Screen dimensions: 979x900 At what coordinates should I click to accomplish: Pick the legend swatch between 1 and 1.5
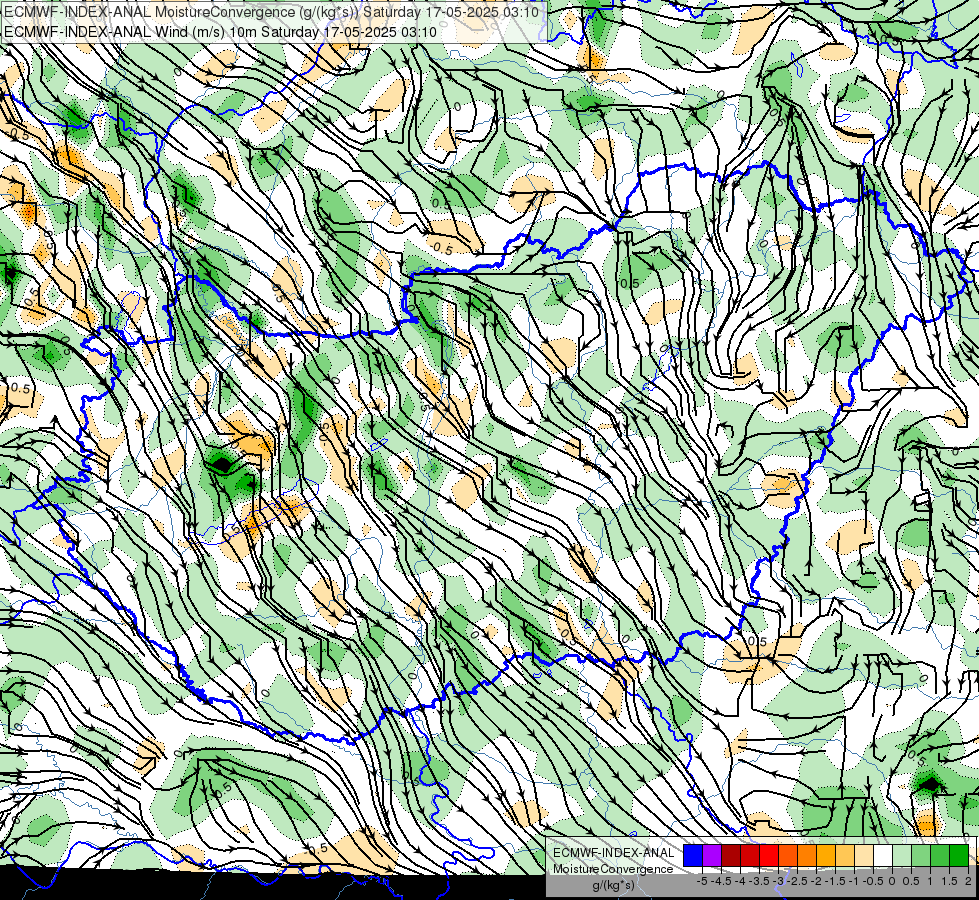pyautogui.click(x=940, y=855)
